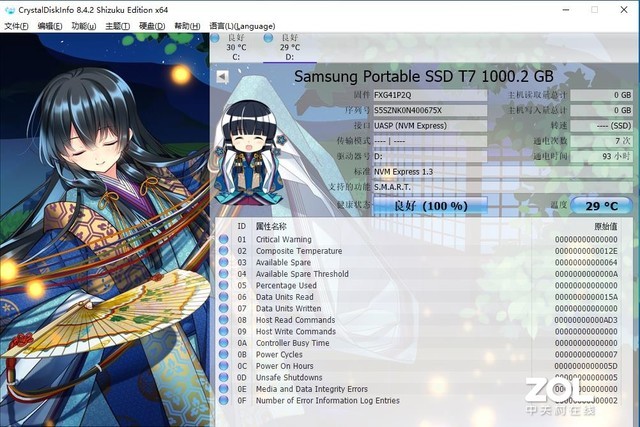Select the D: drive tab
This screenshot has height=427, width=640.
coord(289,47)
